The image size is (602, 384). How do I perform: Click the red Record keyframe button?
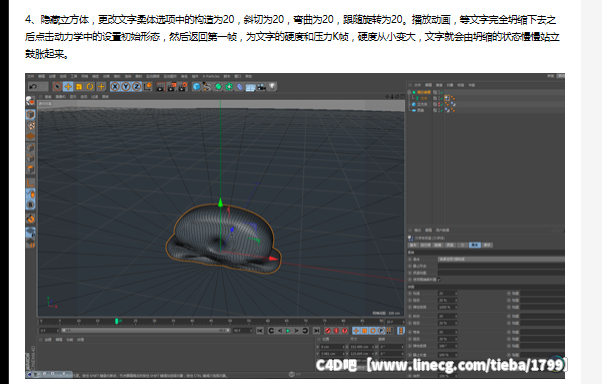pos(327,331)
